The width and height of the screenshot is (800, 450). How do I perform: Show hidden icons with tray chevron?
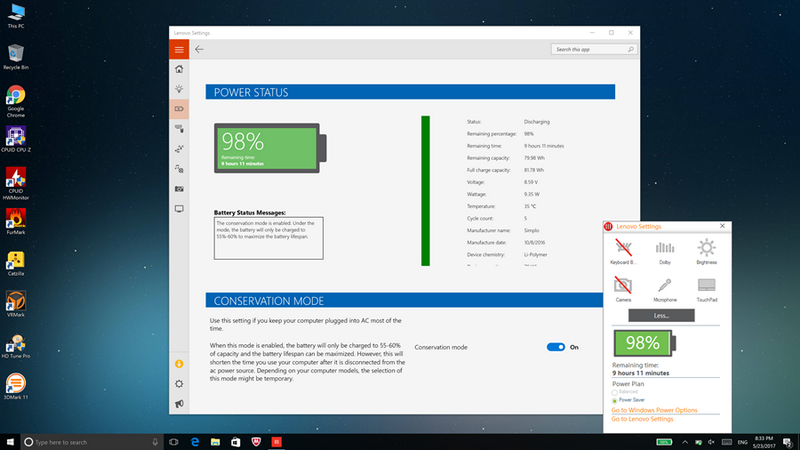pyautogui.click(x=685, y=442)
